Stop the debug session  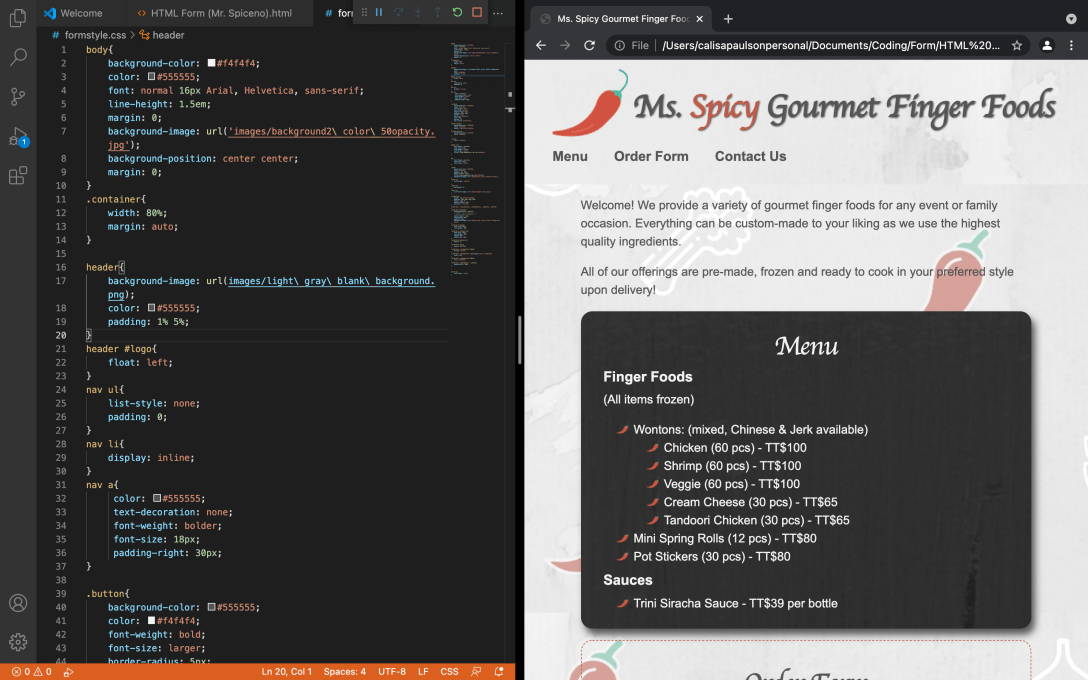tap(477, 13)
